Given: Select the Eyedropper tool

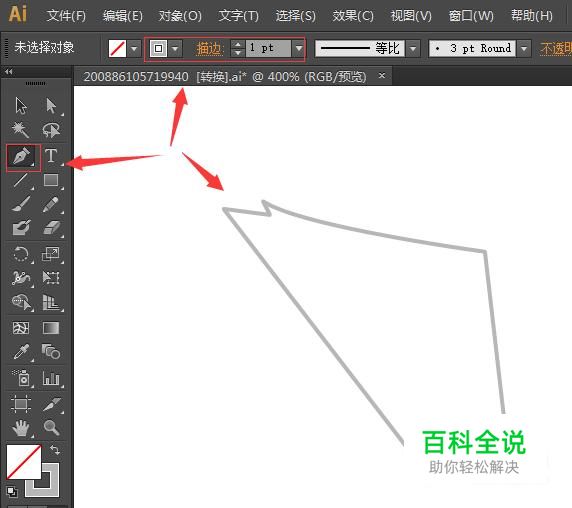Looking at the screenshot, I should click(x=21, y=352).
